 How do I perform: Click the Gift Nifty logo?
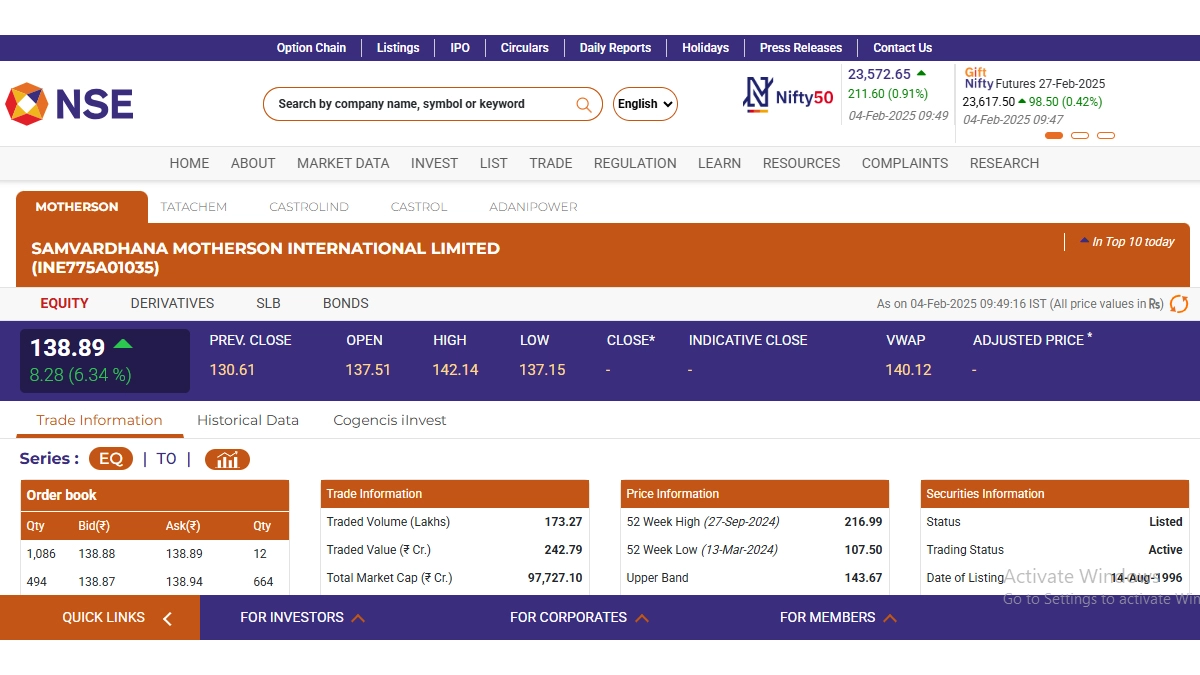[x=977, y=78]
